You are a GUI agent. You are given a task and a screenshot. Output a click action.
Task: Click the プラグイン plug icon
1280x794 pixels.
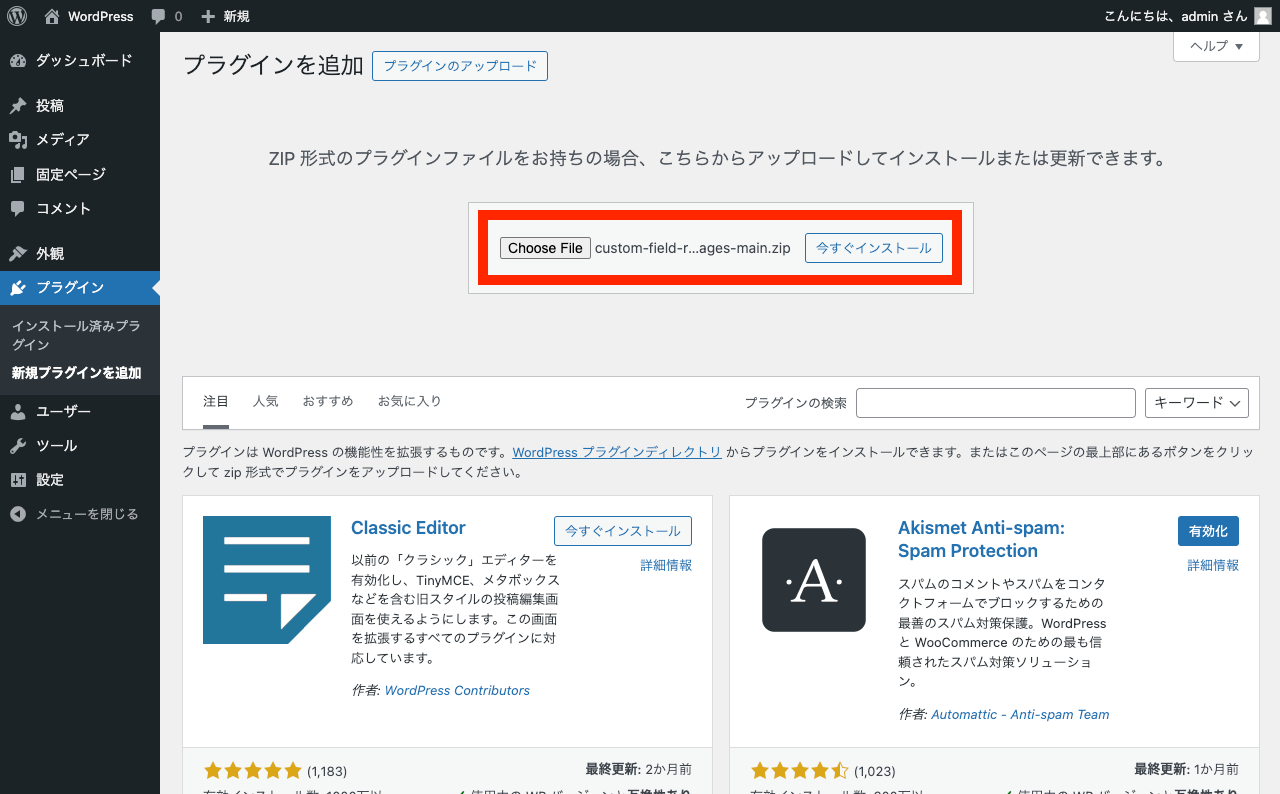coord(18,288)
